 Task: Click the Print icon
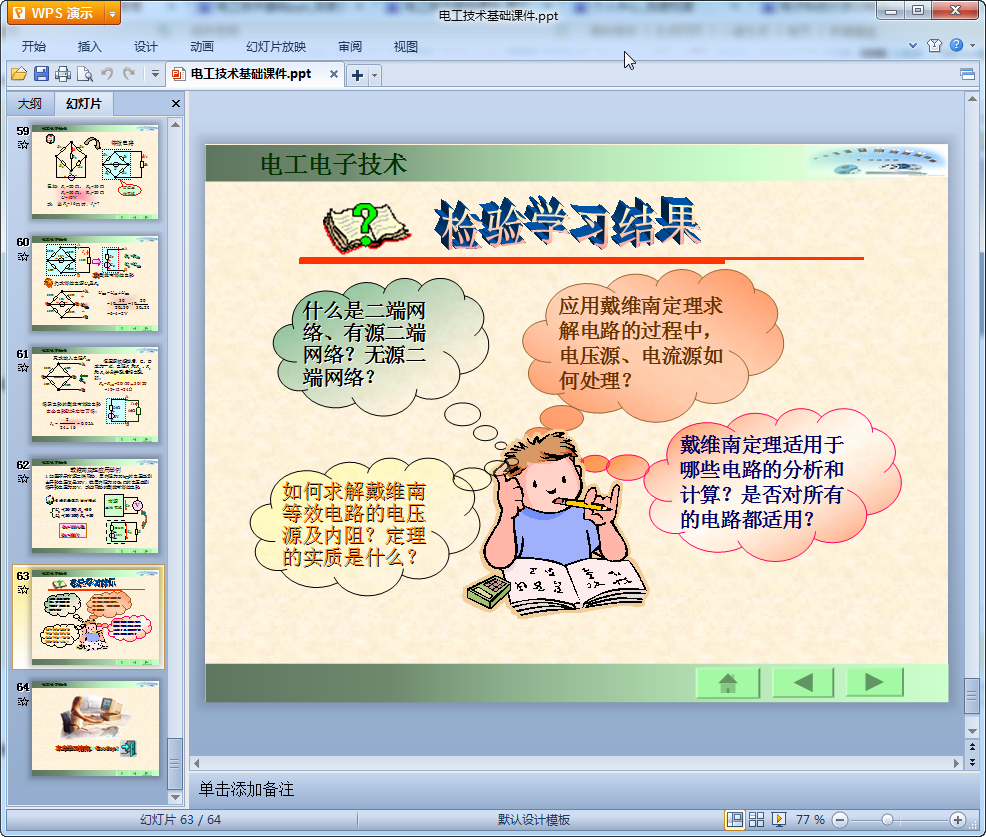point(63,74)
